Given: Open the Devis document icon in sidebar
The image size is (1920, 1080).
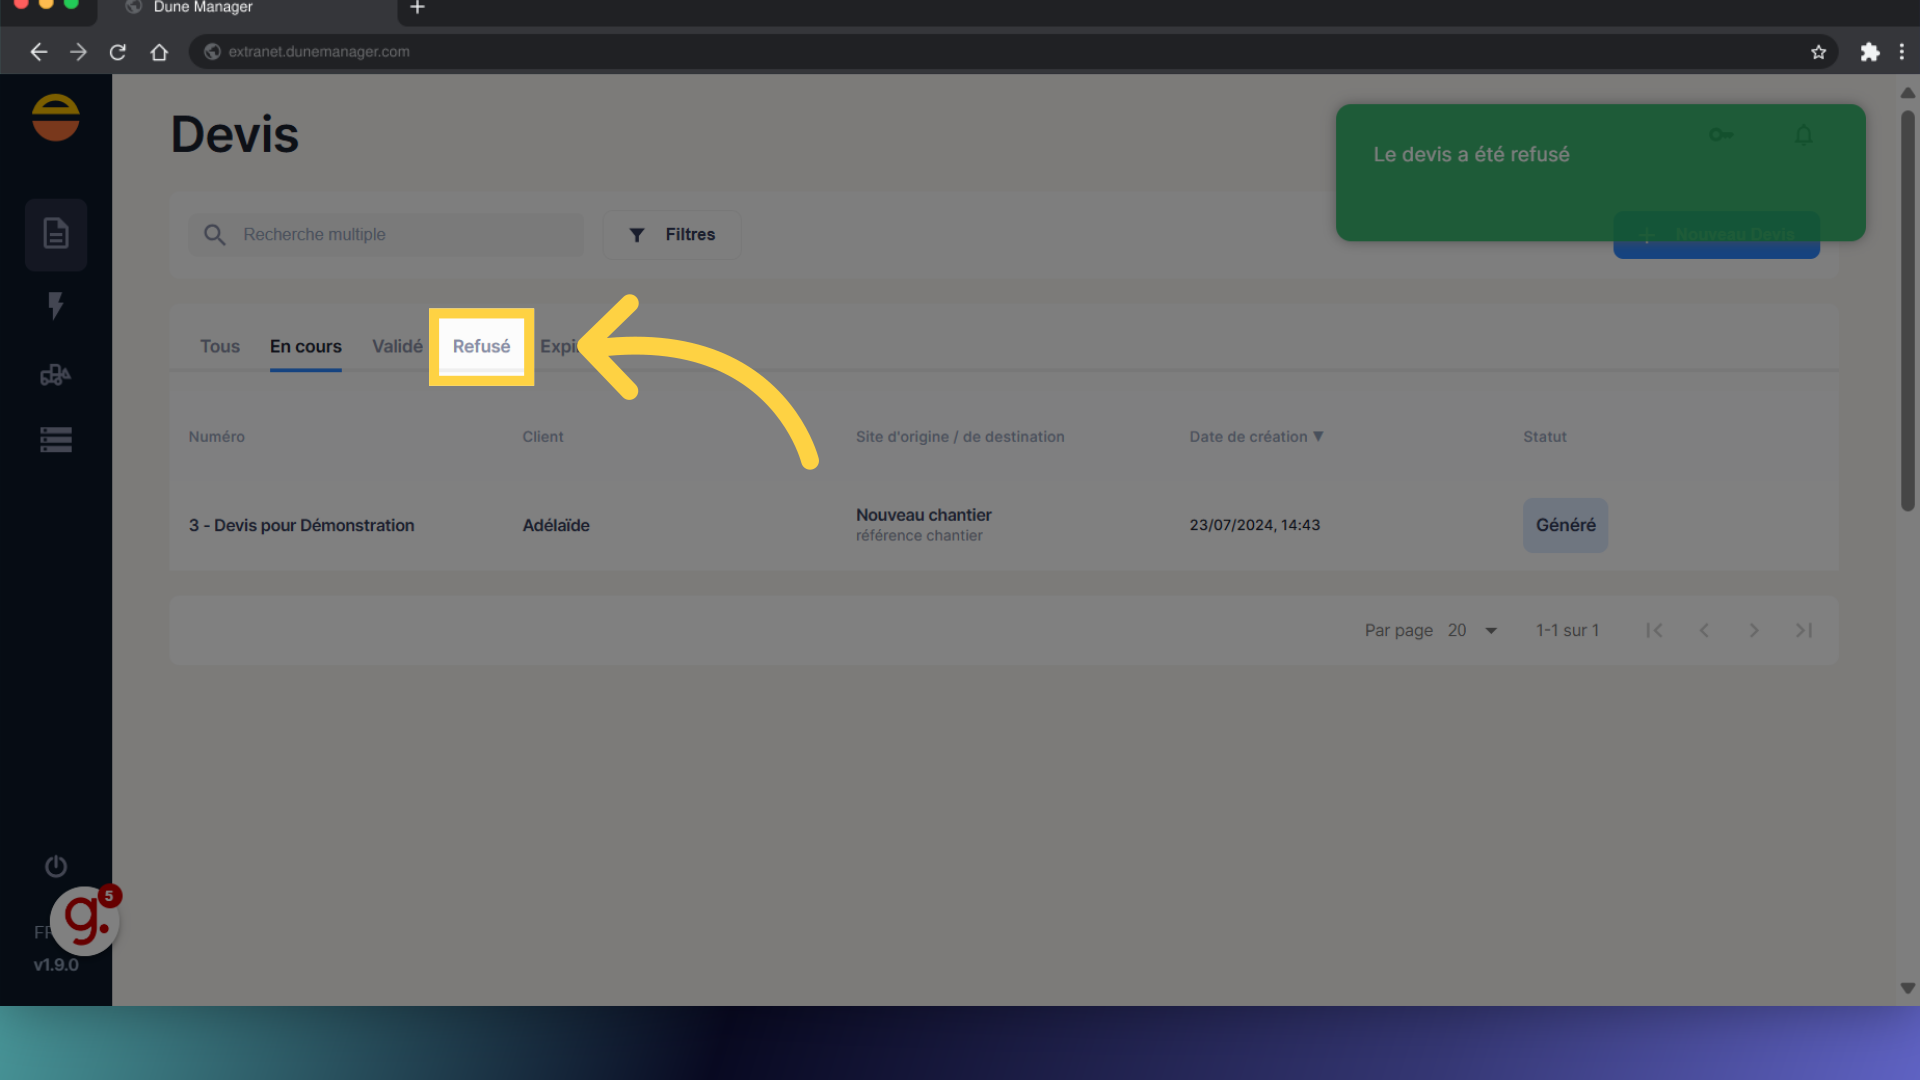Looking at the screenshot, I should (x=56, y=234).
